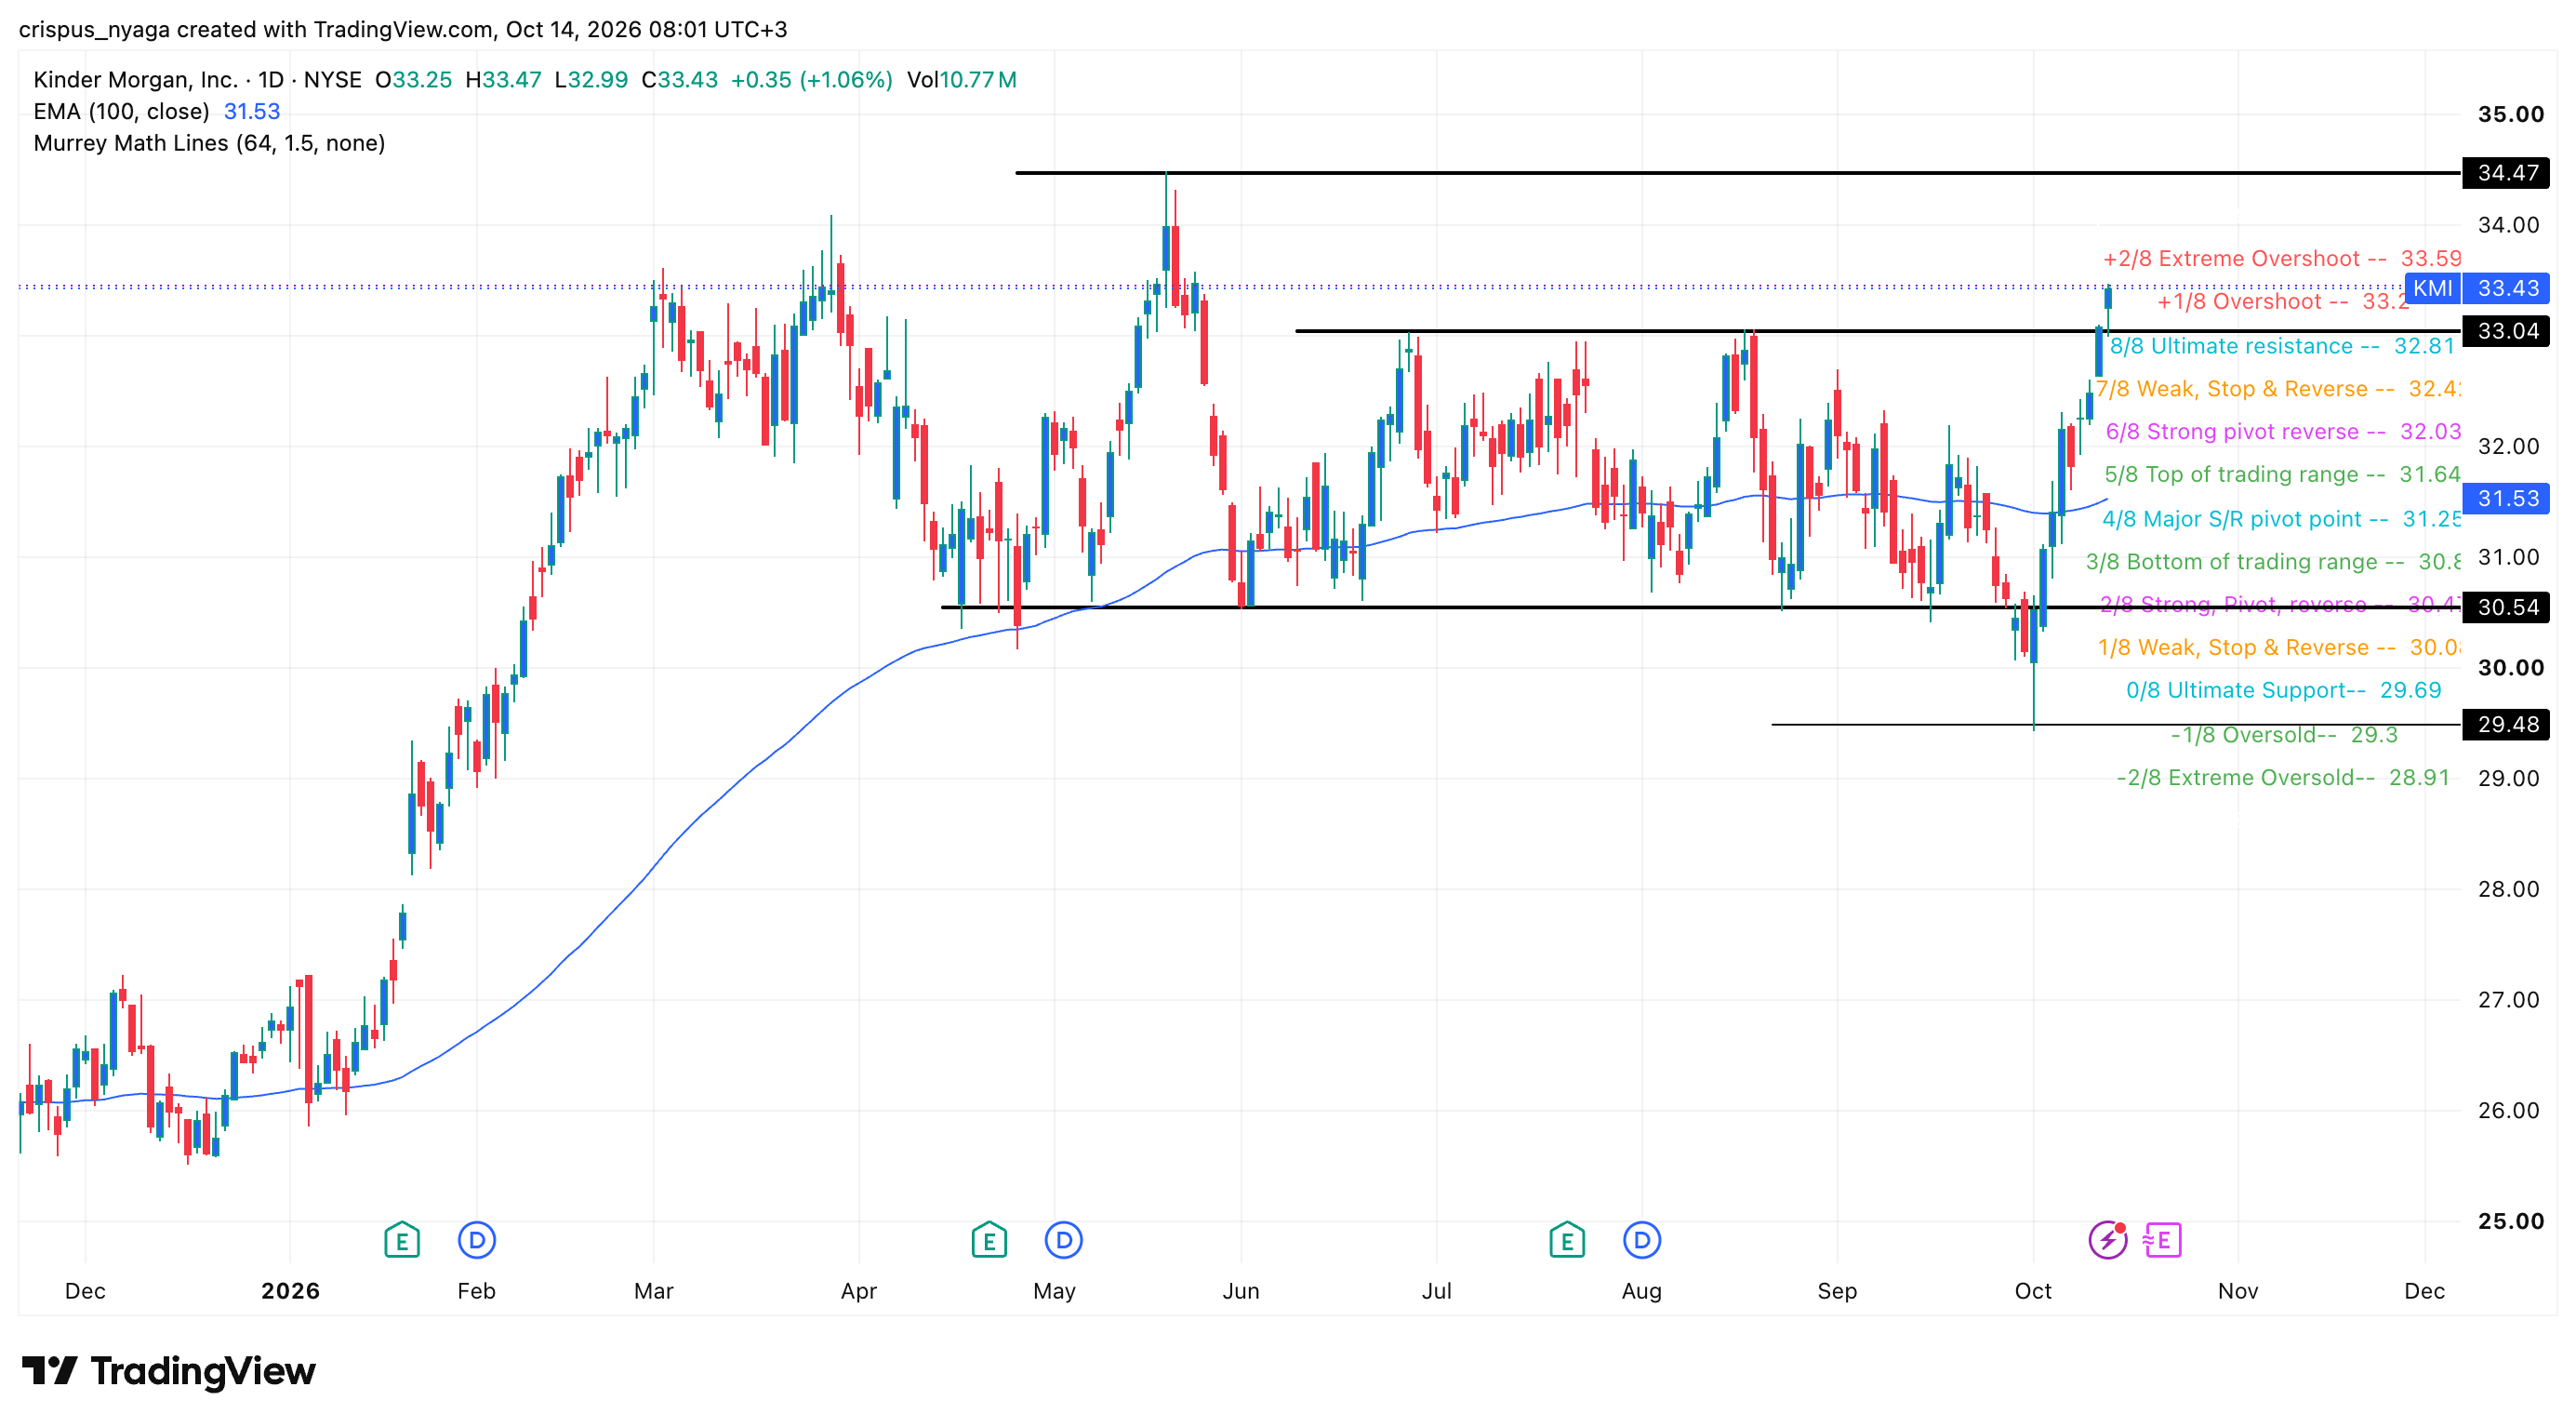Click the 1/8 Weak, Stop & Reverse label
The image size is (2576, 1427).
click(2279, 648)
